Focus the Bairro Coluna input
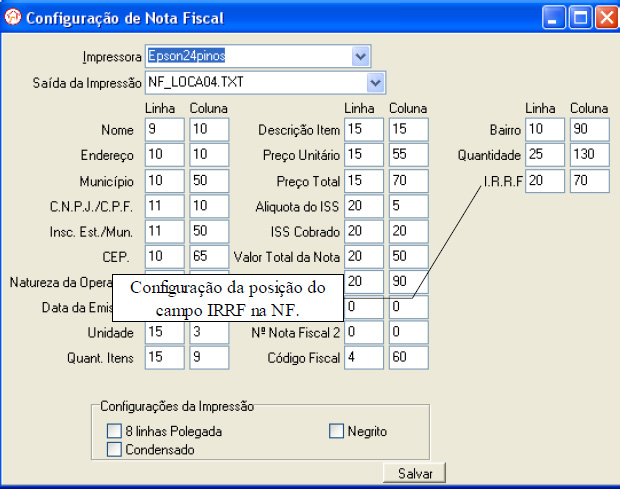620x489 pixels. [x=589, y=130]
